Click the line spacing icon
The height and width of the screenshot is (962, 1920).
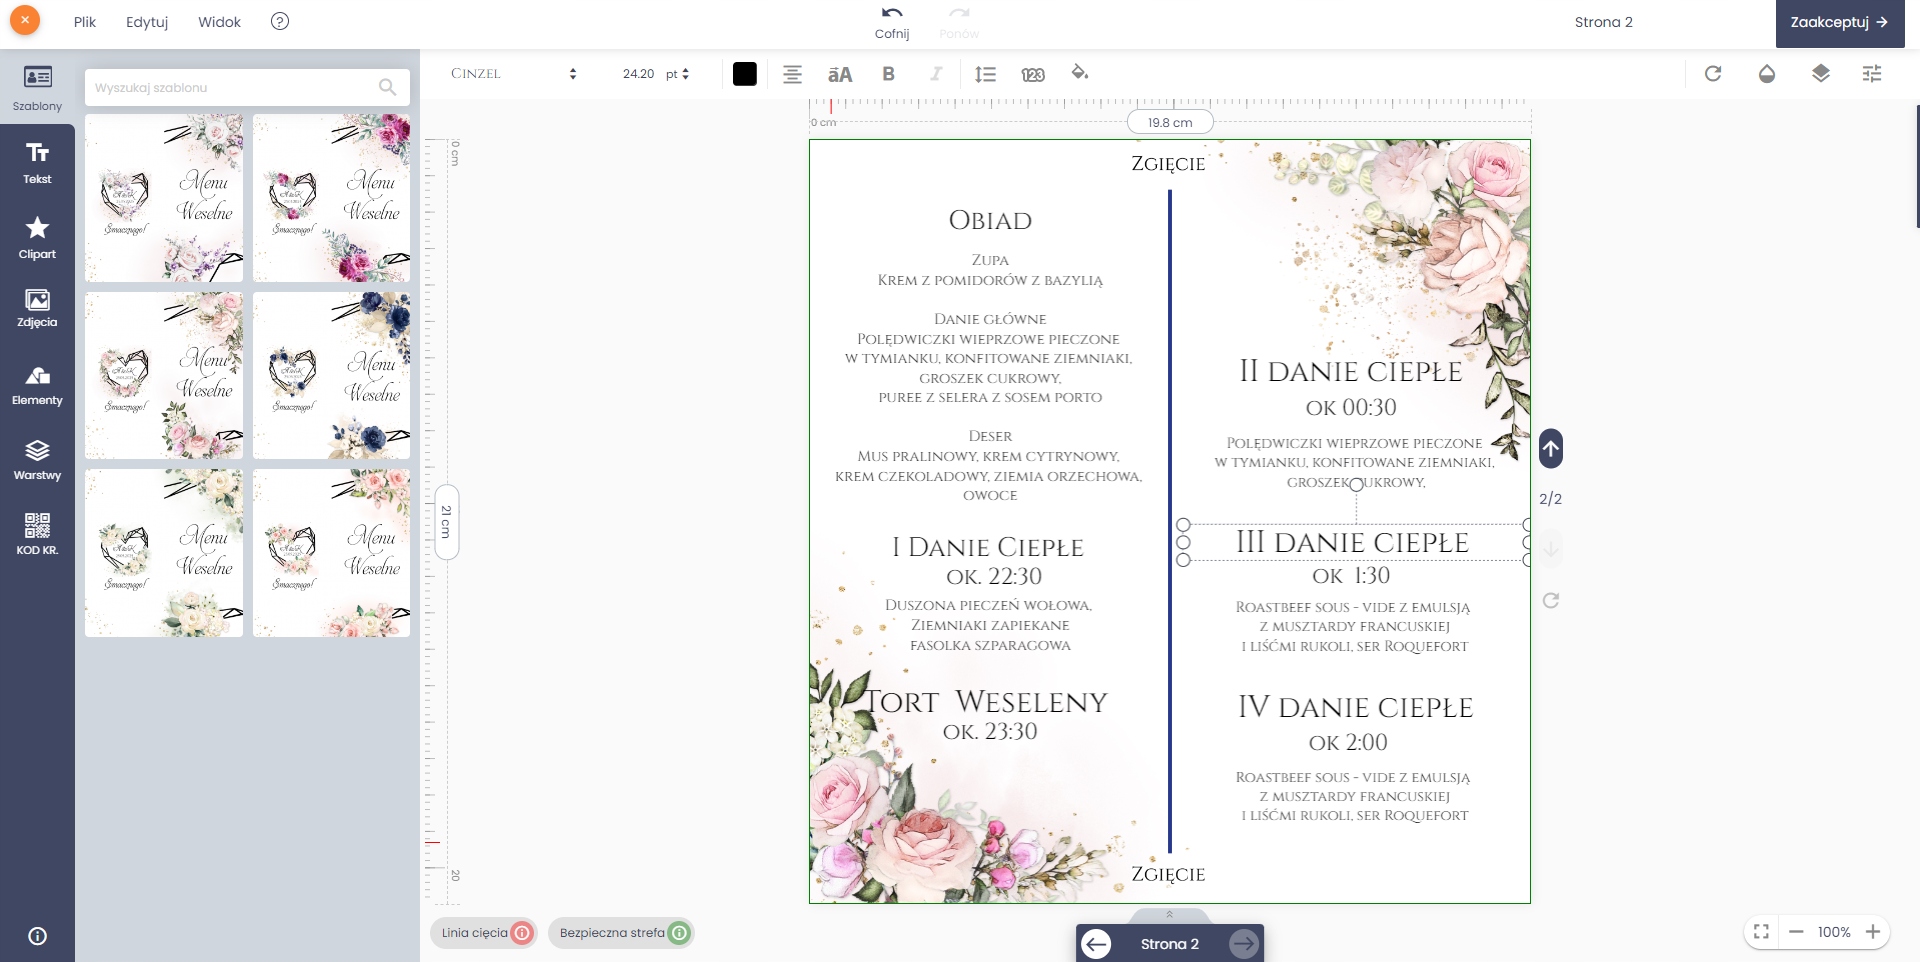pos(985,74)
